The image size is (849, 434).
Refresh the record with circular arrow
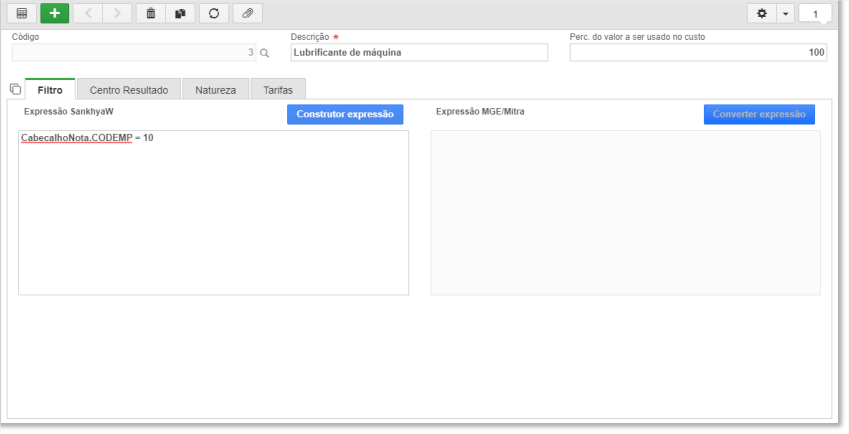point(214,14)
